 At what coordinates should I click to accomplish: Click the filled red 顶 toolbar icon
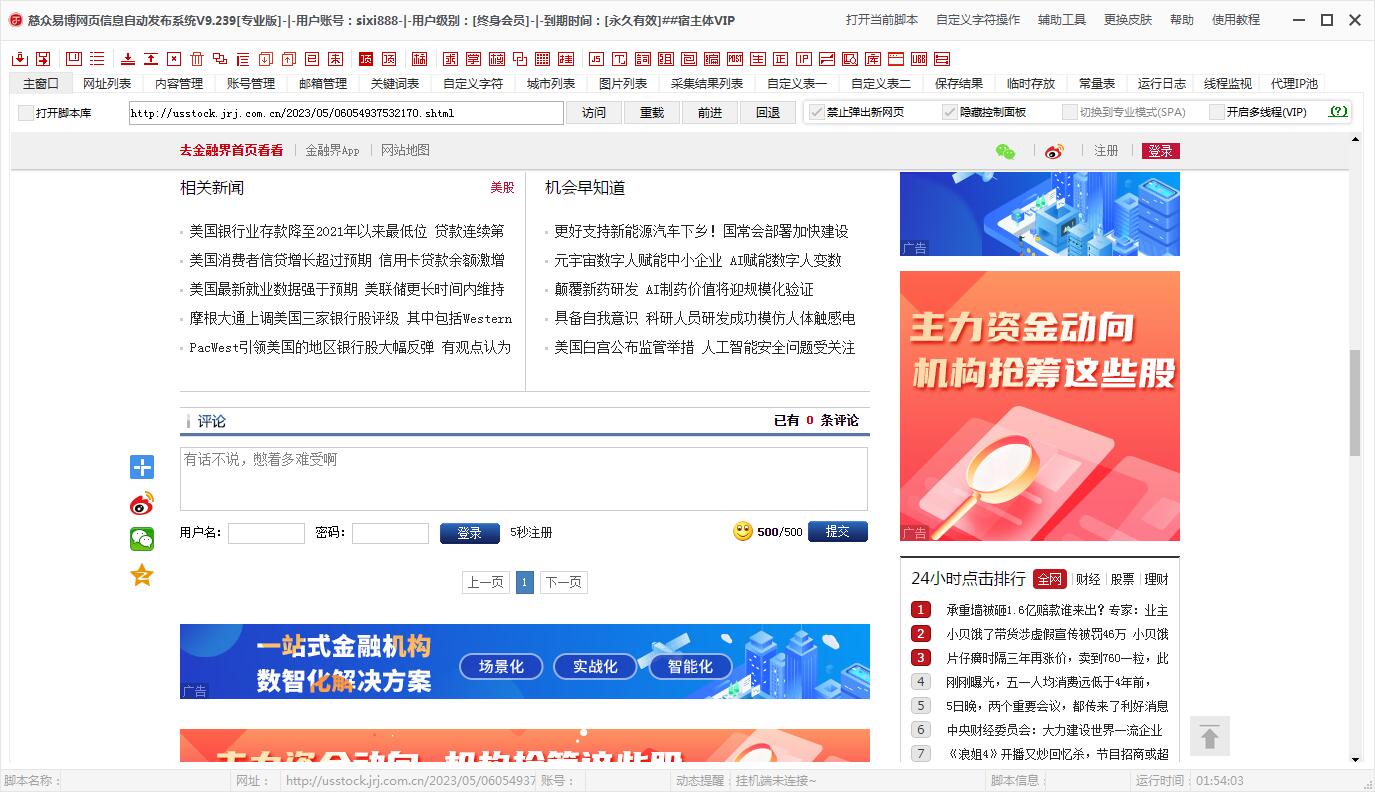(x=366, y=59)
